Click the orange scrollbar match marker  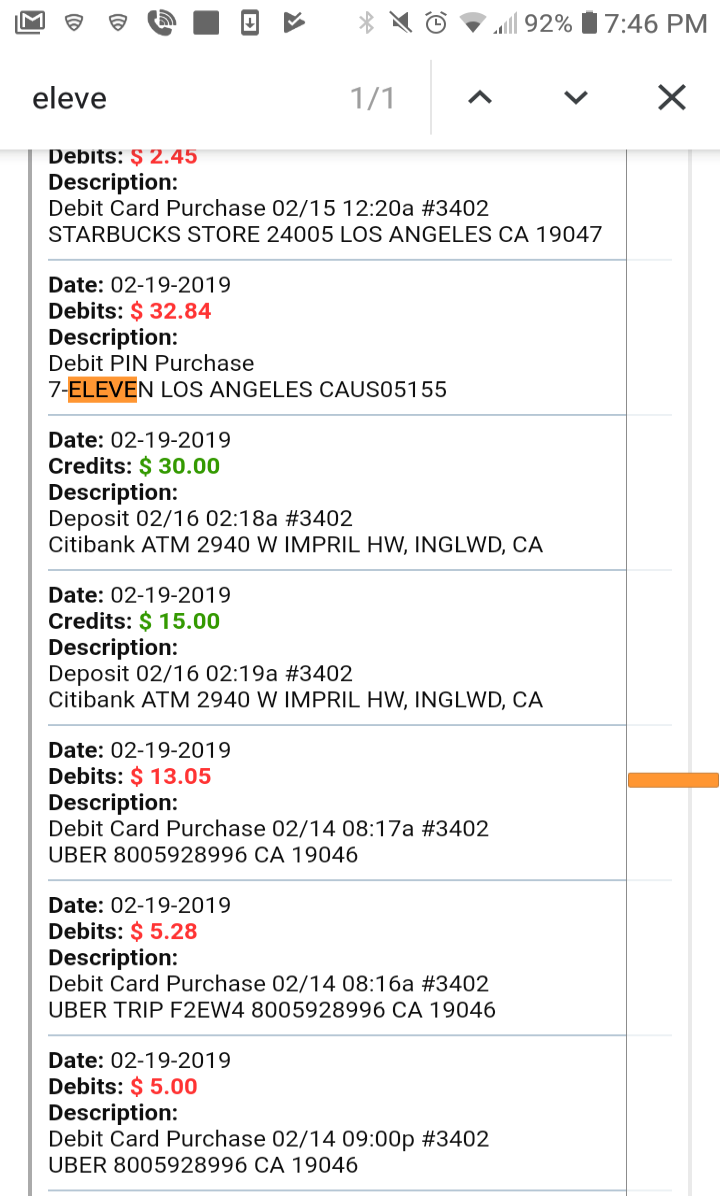click(x=673, y=780)
